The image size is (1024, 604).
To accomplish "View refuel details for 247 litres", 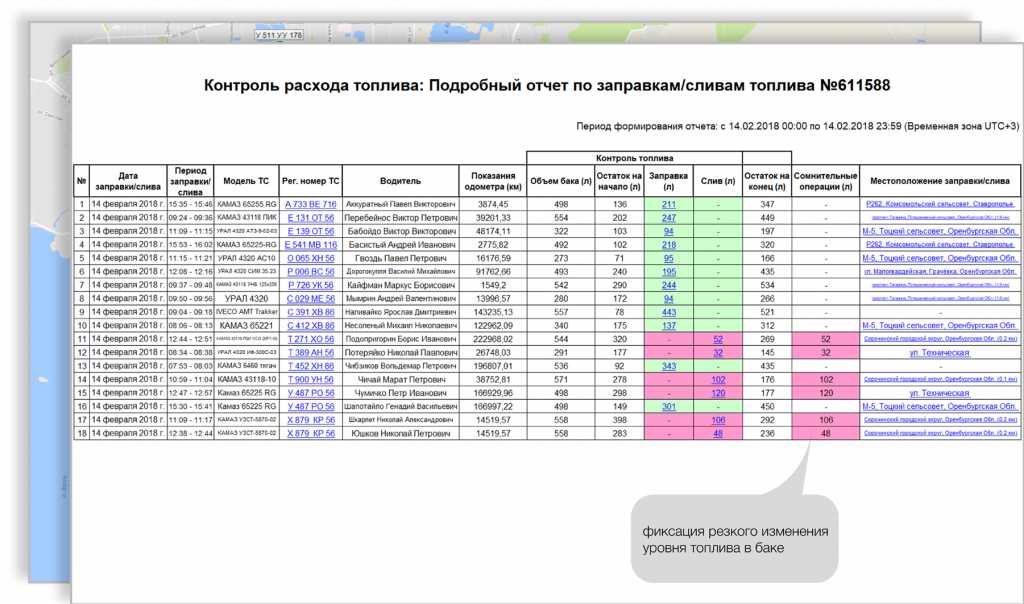I will (x=669, y=218).
